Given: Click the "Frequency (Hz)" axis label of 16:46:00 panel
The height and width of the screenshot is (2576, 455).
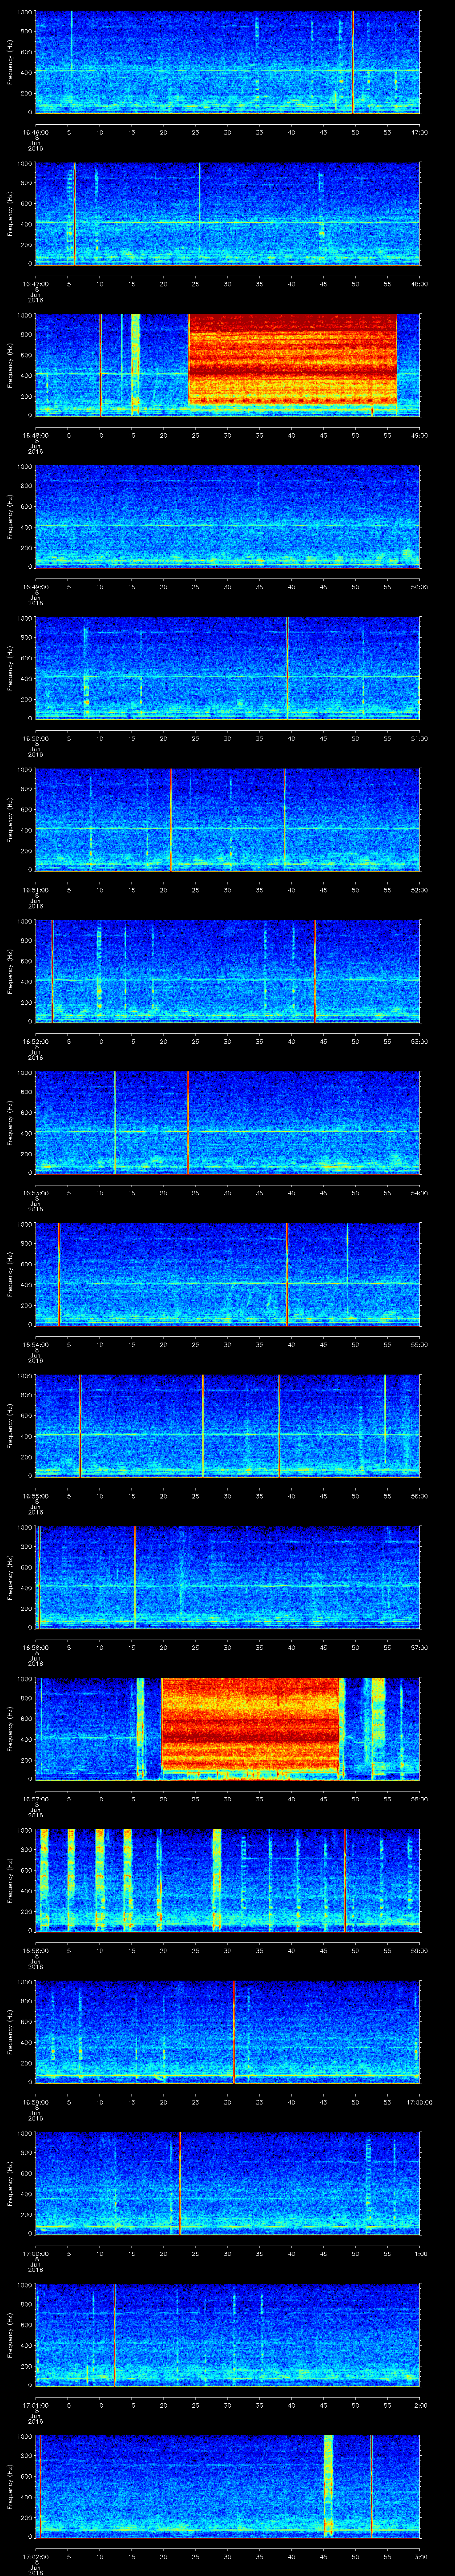Looking at the screenshot, I should click(x=11, y=62).
